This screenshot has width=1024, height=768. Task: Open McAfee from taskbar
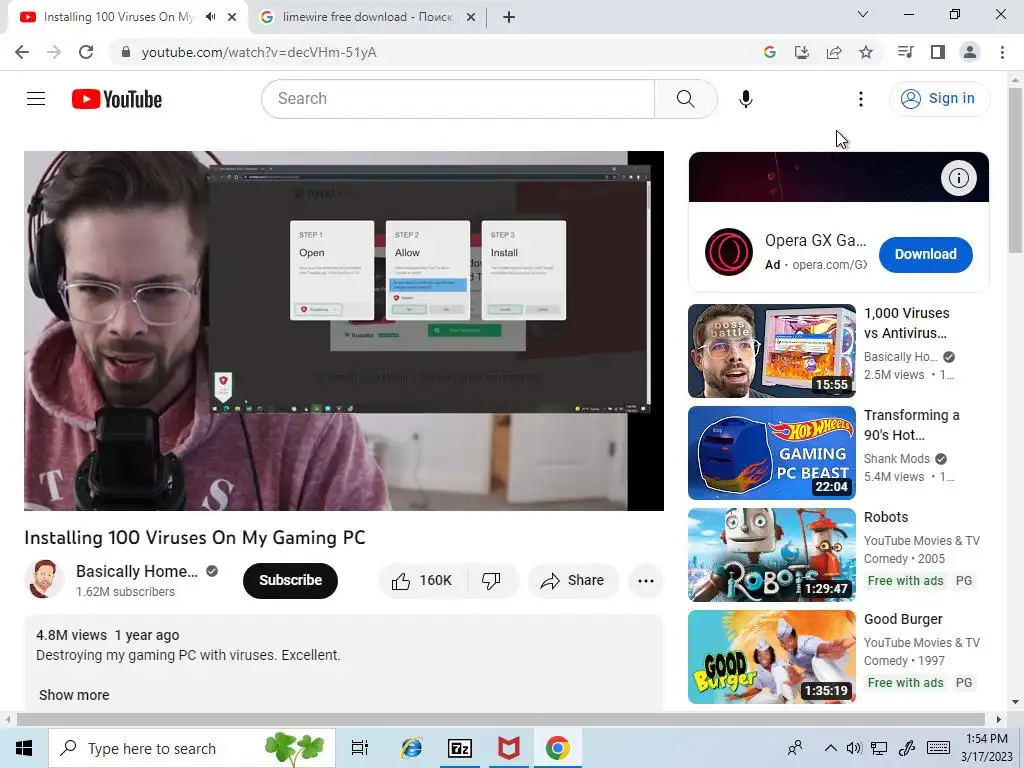(x=509, y=748)
